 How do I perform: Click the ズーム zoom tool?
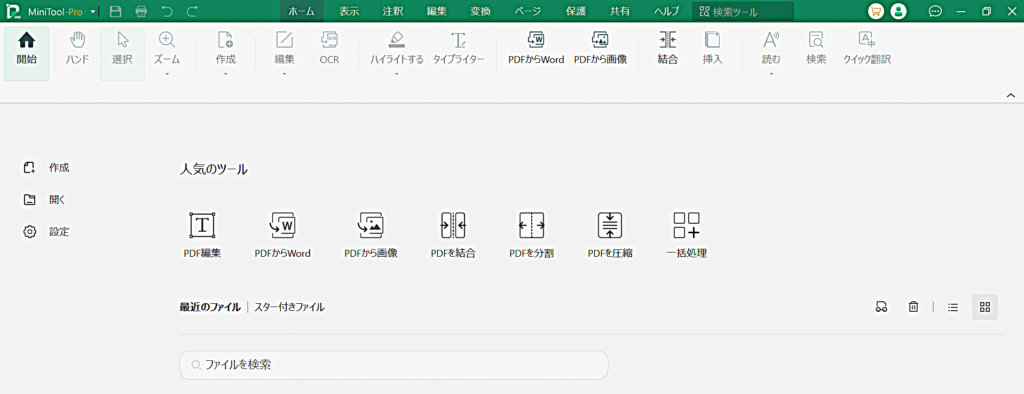tap(167, 49)
